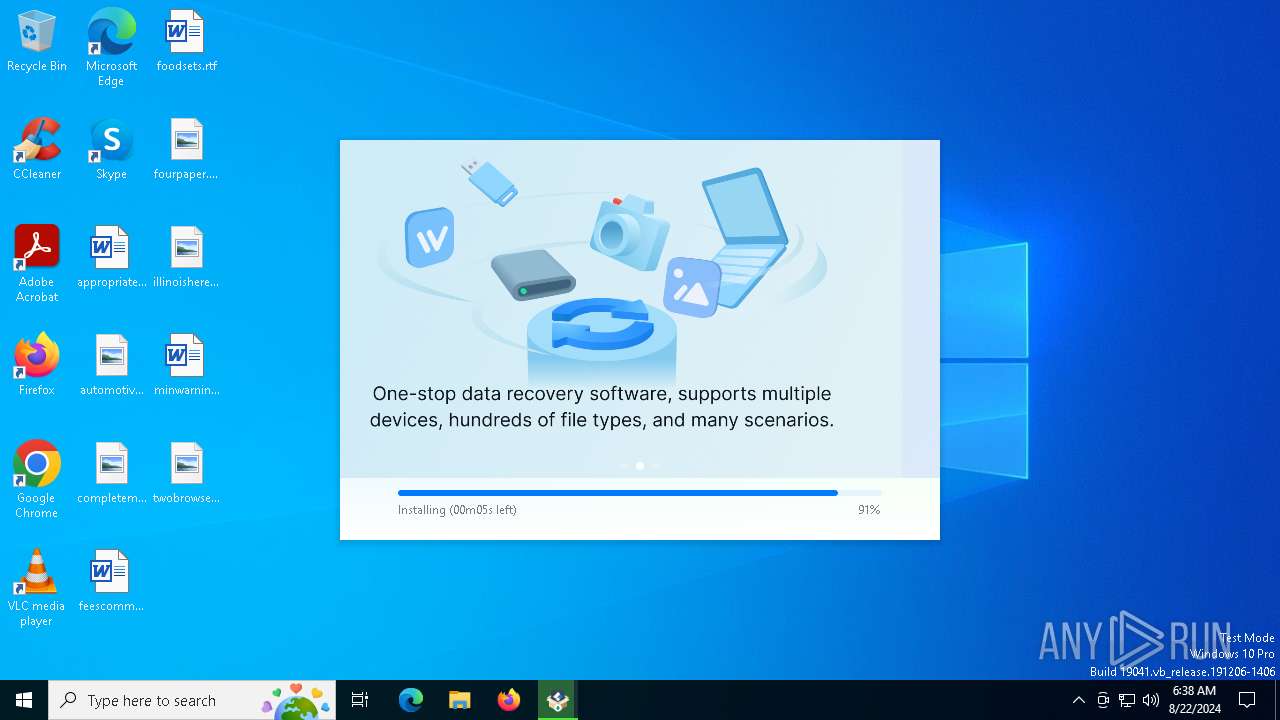Switch to installer app in taskbar

pyautogui.click(x=558, y=700)
